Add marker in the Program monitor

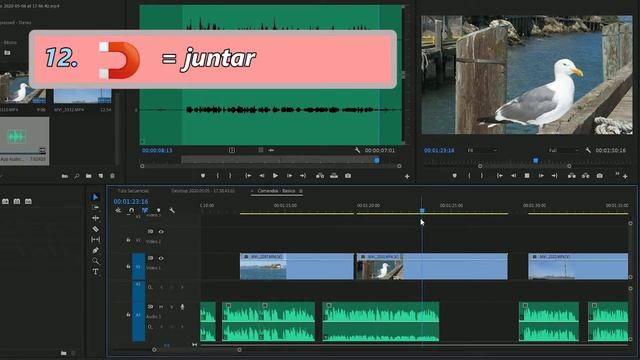tap(454, 176)
